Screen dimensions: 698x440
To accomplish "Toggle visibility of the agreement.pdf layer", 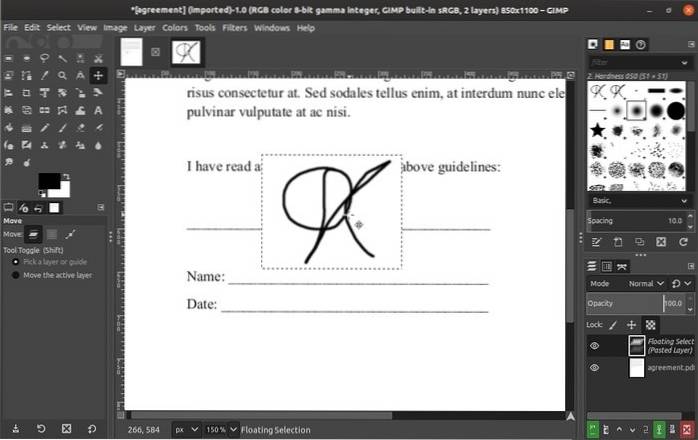I will 595,368.
